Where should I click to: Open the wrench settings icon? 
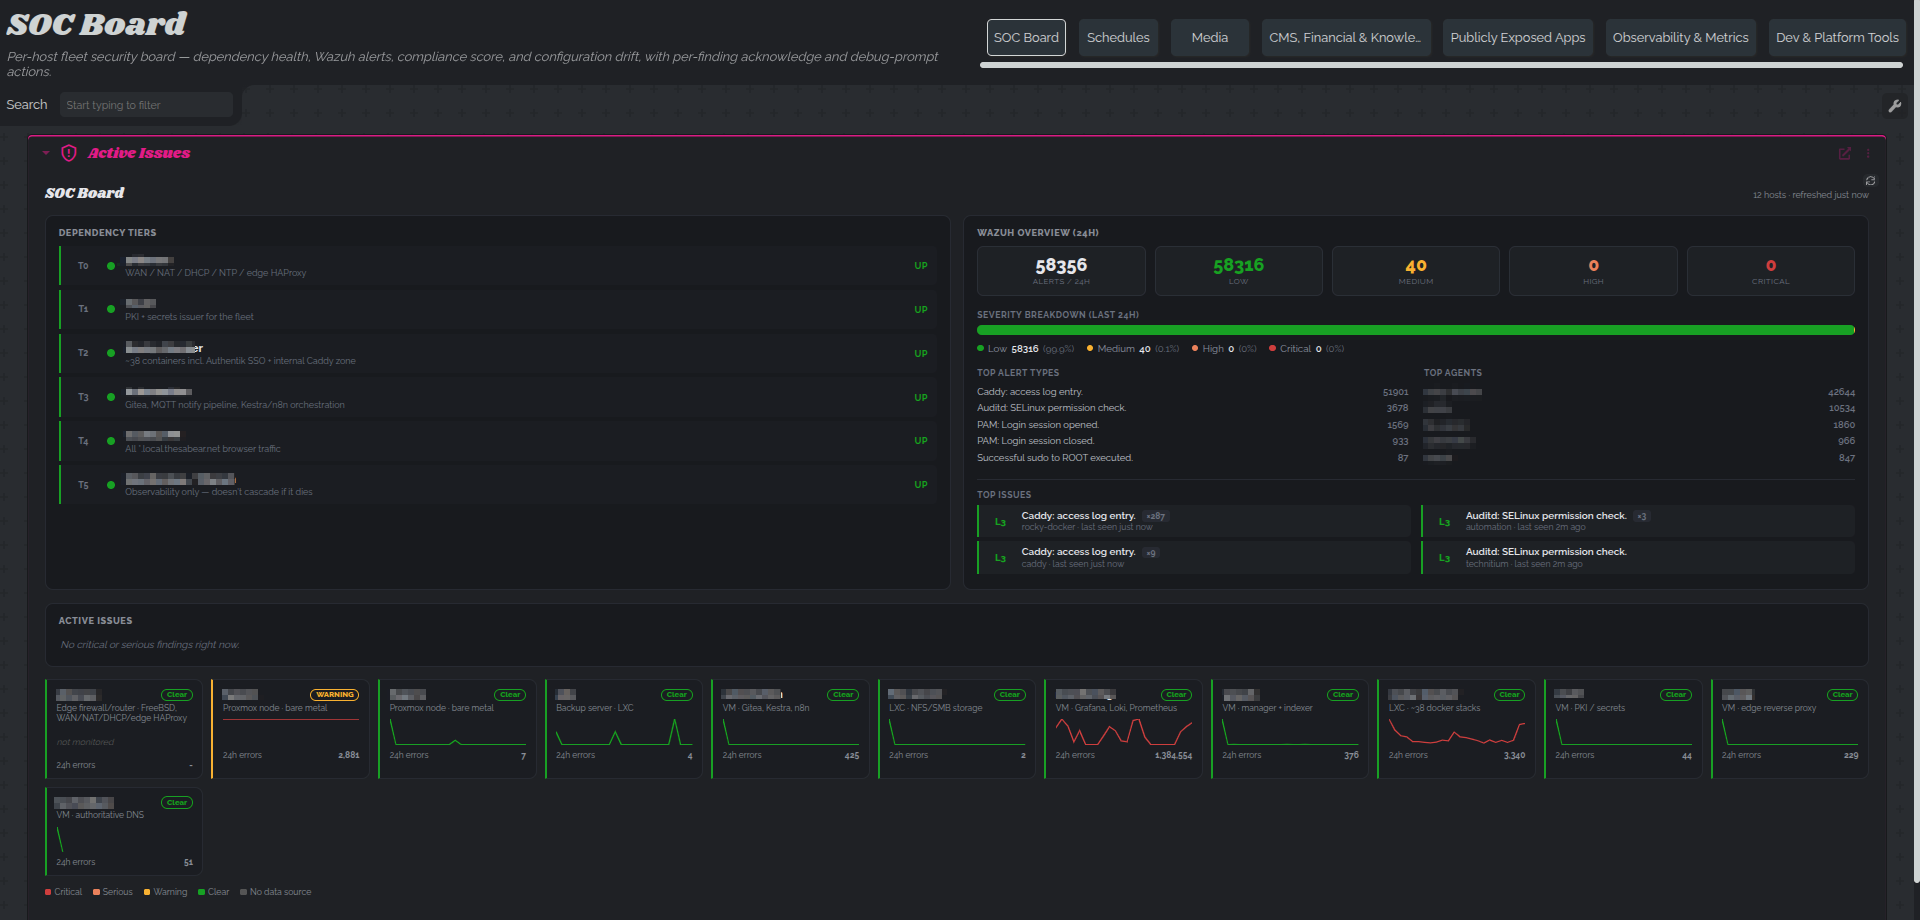[1894, 105]
